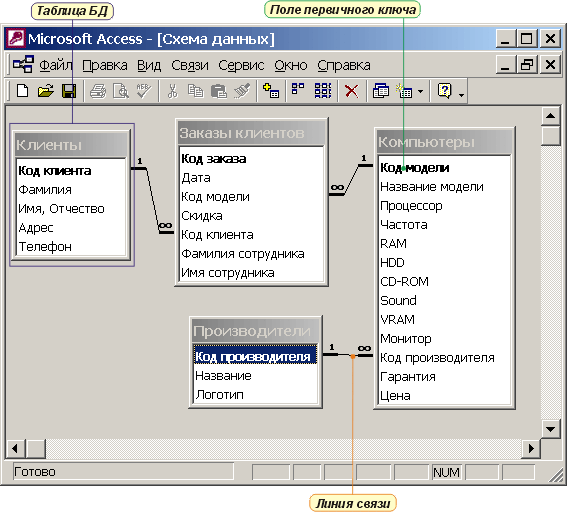Viewport: 567px width, 512px height.
Task: Select the Клиенты table title bar
Action: [x=71, y=145]
